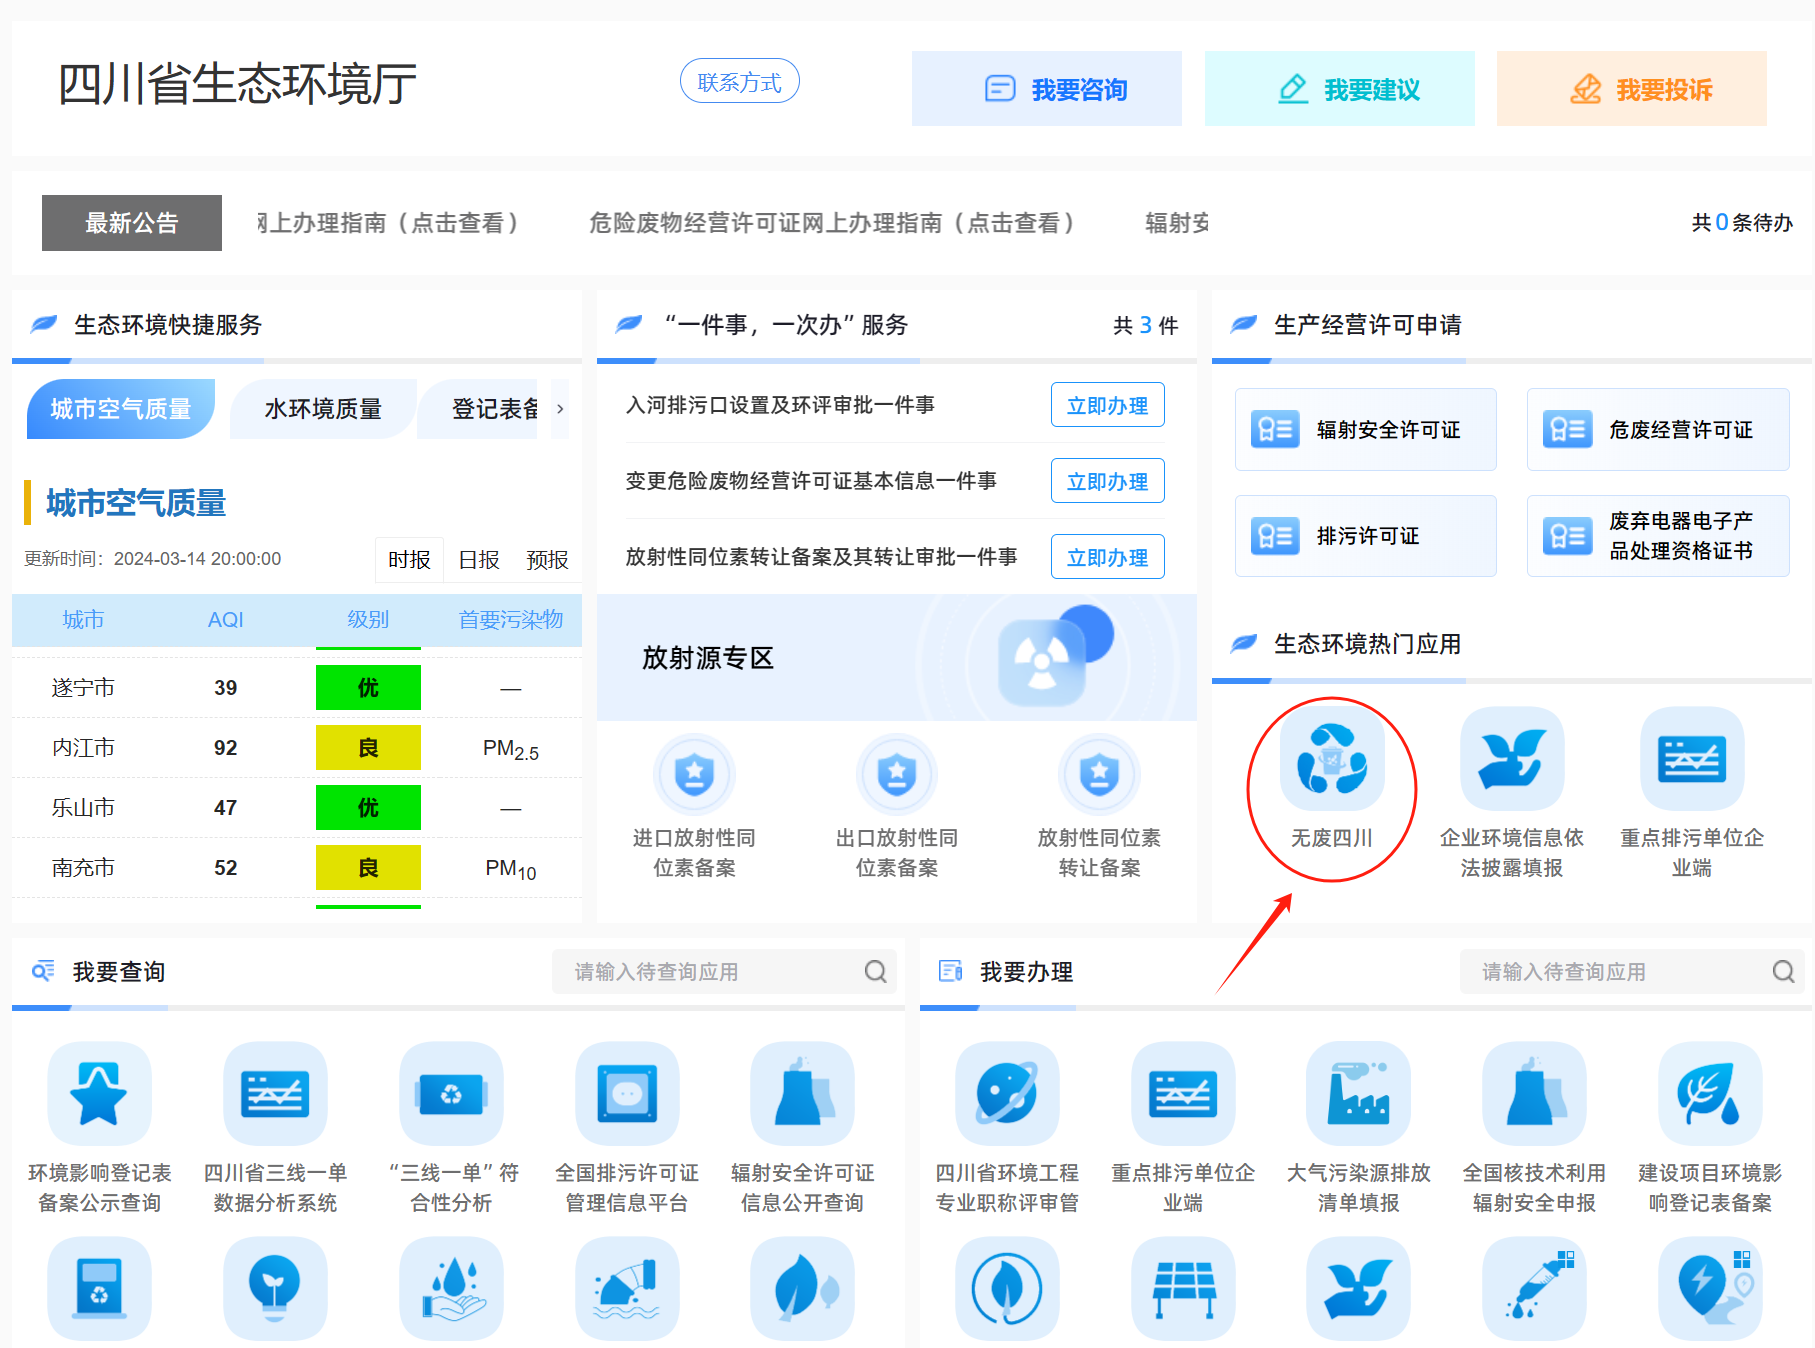
Task: Switch to the 水环境质量 tab
Action: tap(322, 409)
